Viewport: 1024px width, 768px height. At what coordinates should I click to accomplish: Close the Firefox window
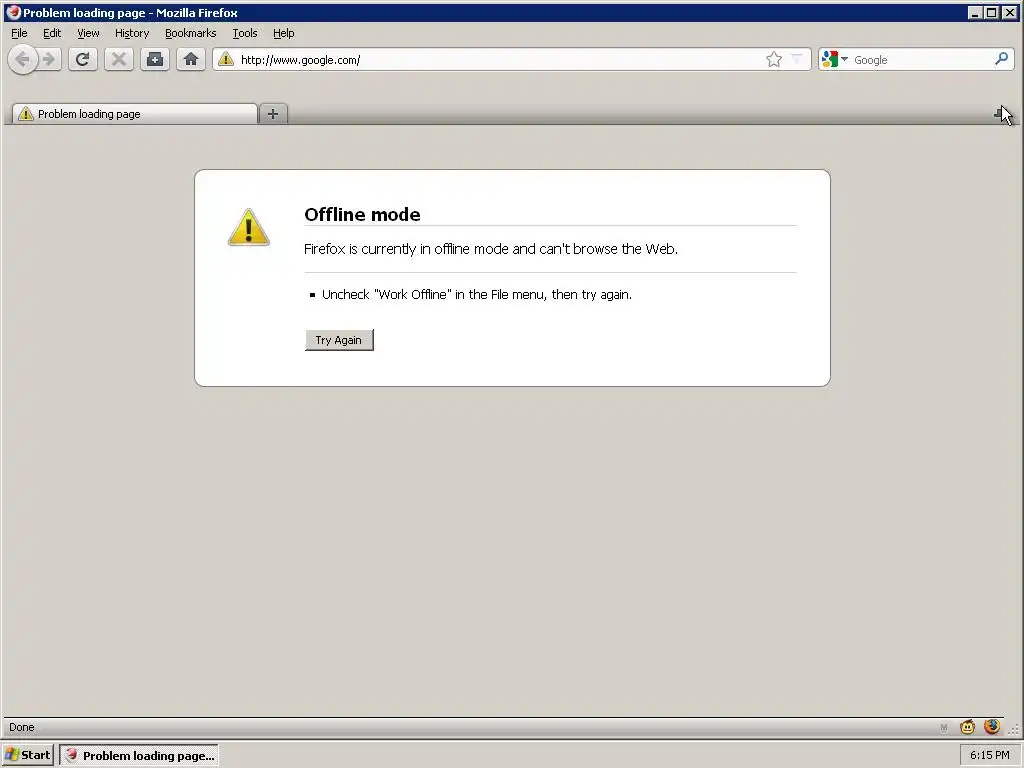(x=1010, y=12)
